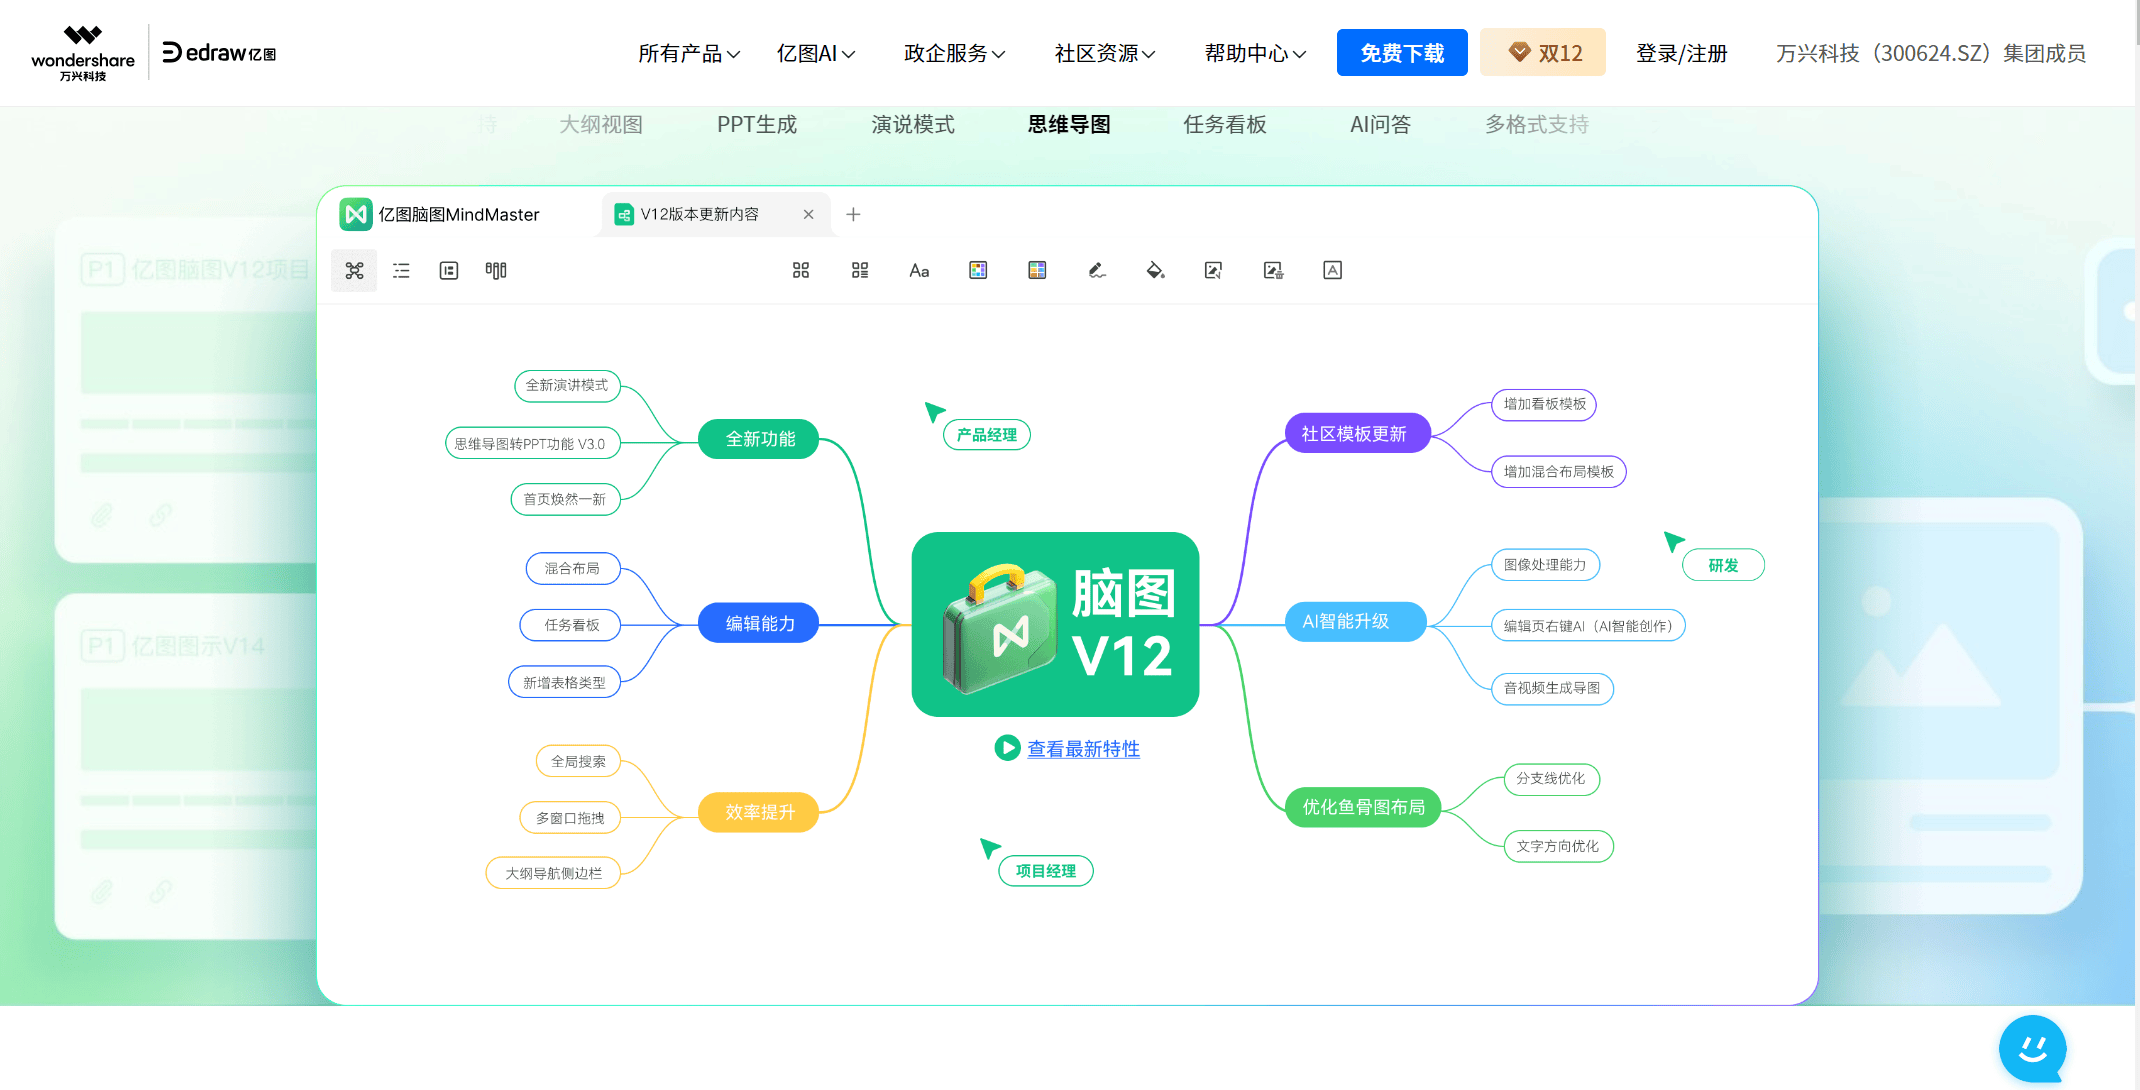Switch to the 任务看板 feature tab
Viewport: 2140px width, 1090px height.
pyautogui.click(x=1225, y=125)
